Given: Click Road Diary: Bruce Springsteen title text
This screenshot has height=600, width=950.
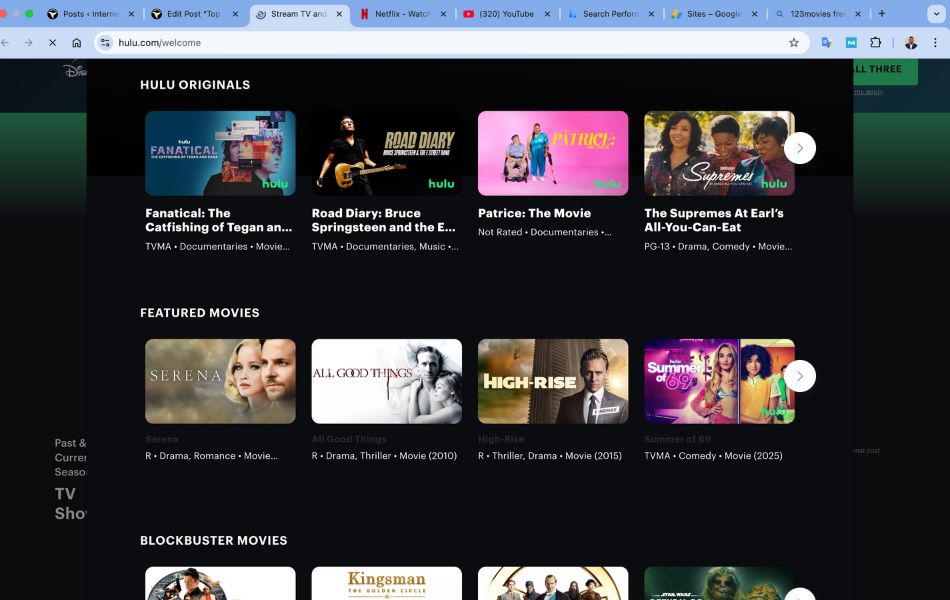Looking at the screenshot, I should (384, 220).
